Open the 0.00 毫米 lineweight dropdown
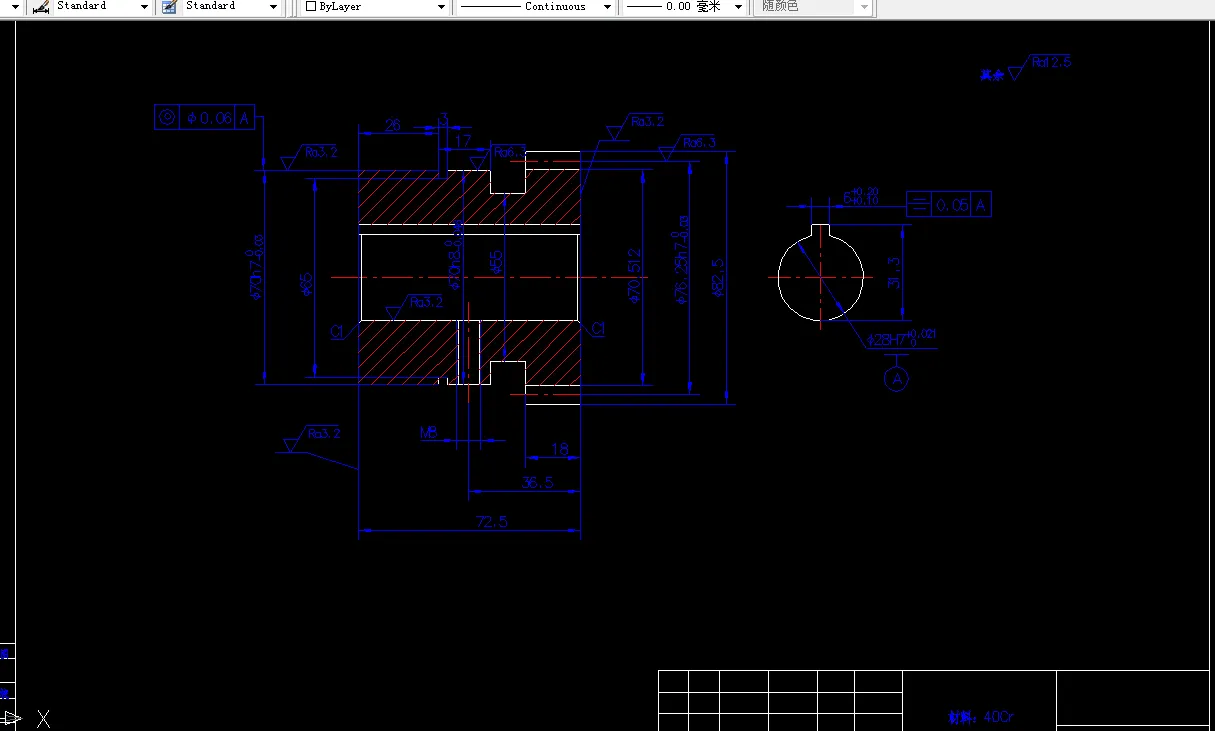The width and height of the screenshot is (1215, 731). [x=737, y=7]
